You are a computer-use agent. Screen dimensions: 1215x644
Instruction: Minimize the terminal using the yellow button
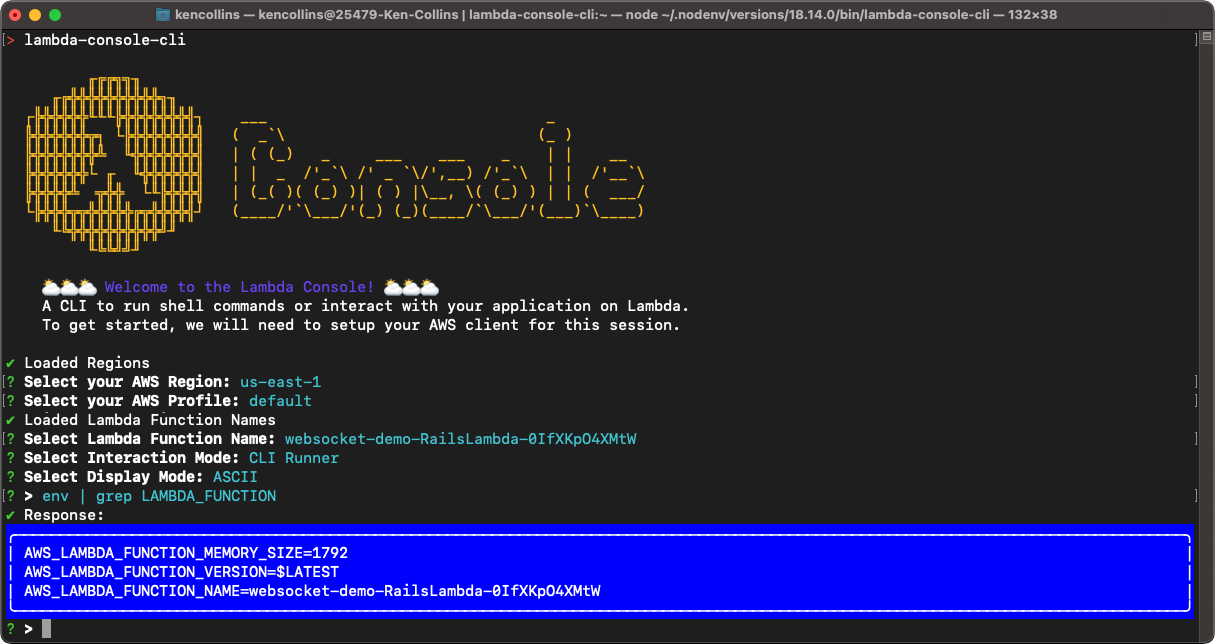[x=35, y=15]
